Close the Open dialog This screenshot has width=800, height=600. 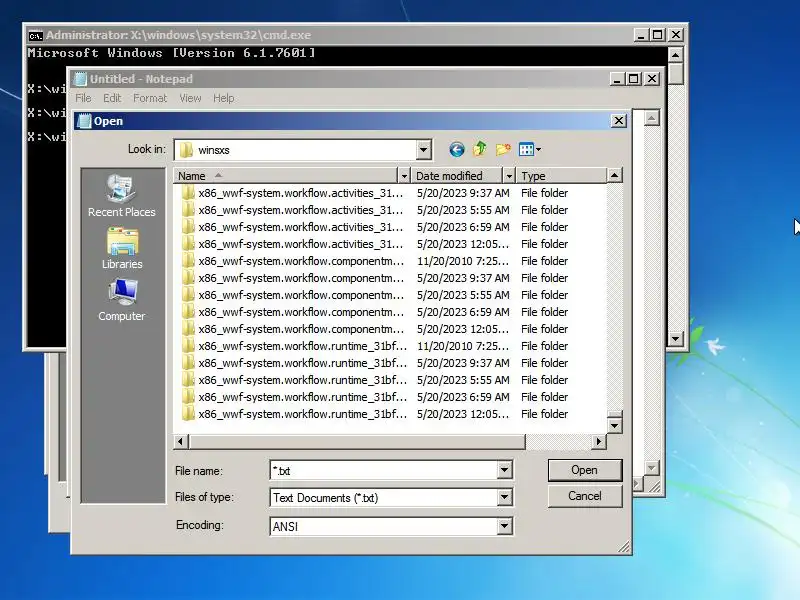tap(618, 121)
